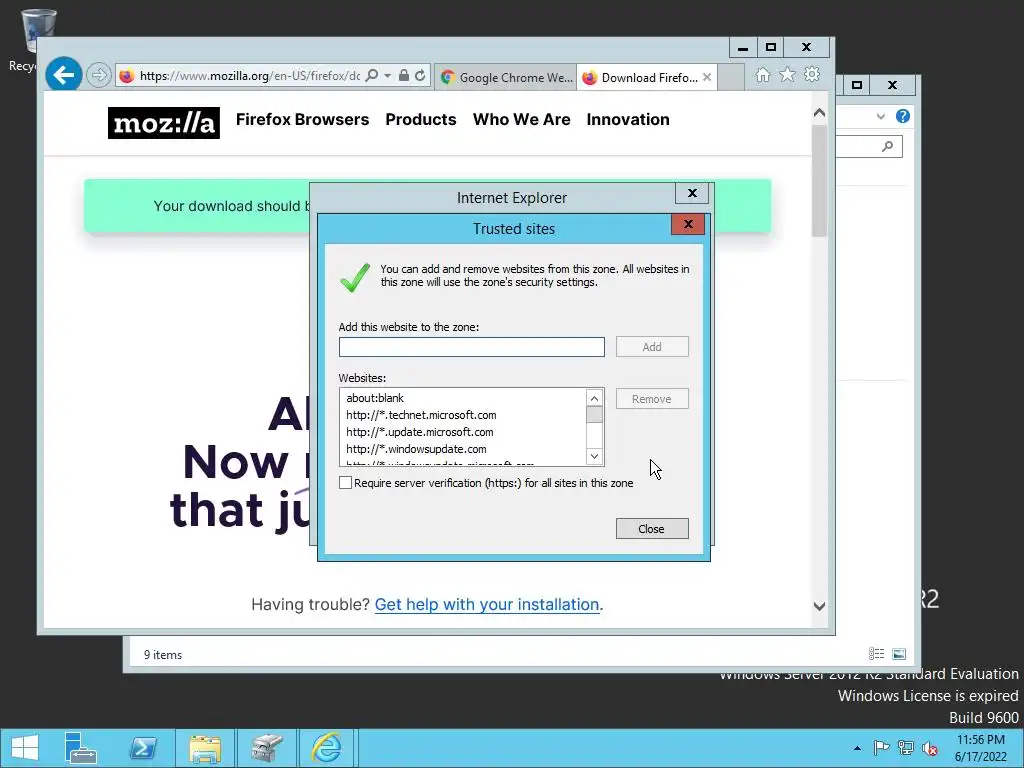Click the Close button in Trusted sites dialog

coord(652,529)
